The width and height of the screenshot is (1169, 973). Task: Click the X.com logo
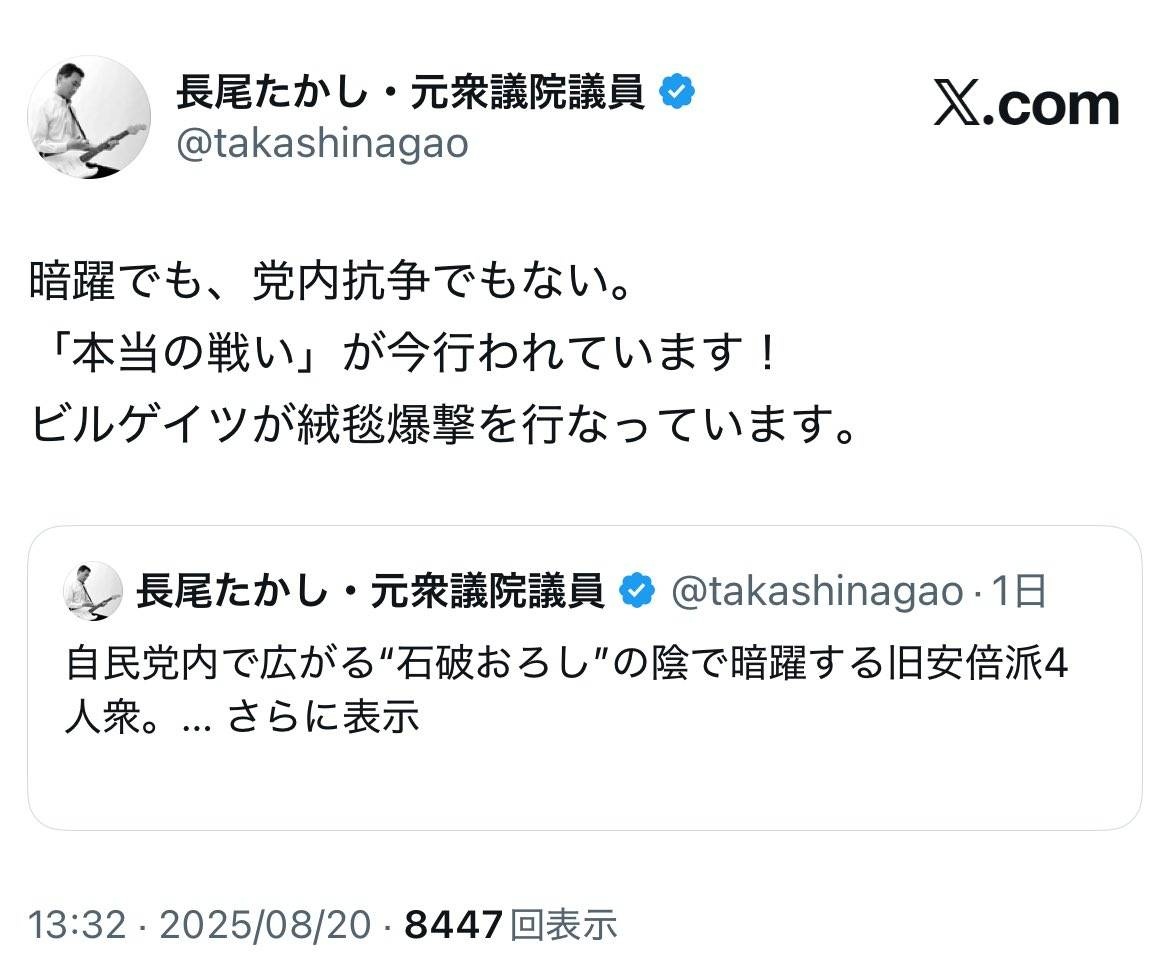click(x=1026, y=105)
